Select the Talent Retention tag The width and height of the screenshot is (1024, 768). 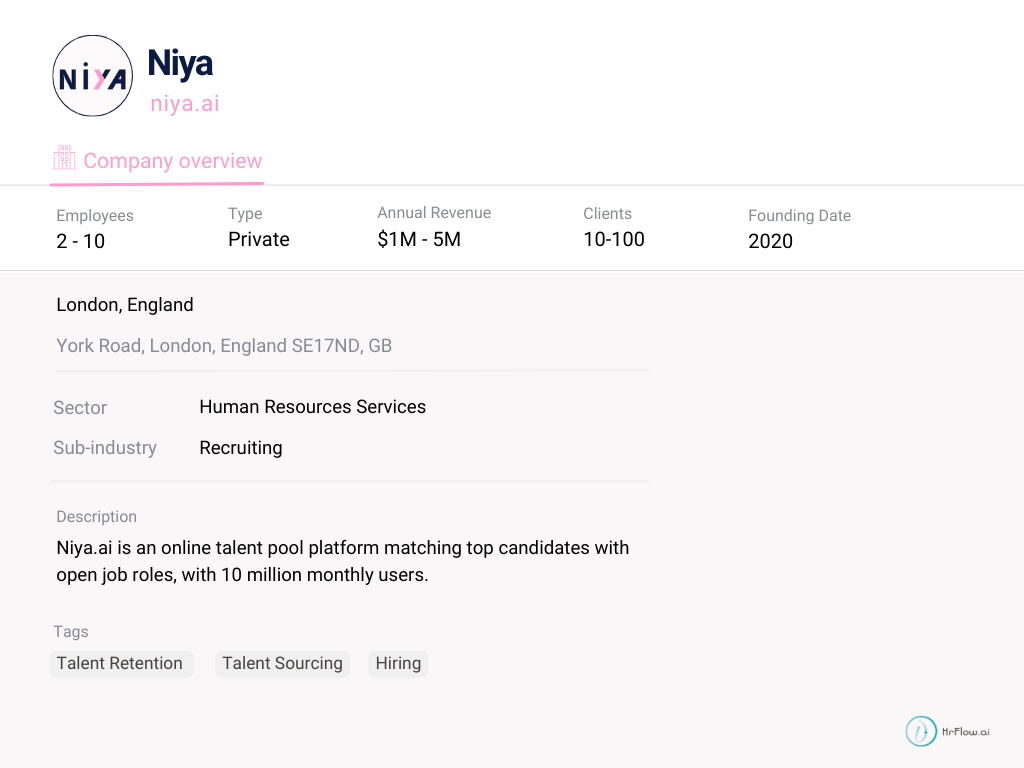(x=122, y=663)
